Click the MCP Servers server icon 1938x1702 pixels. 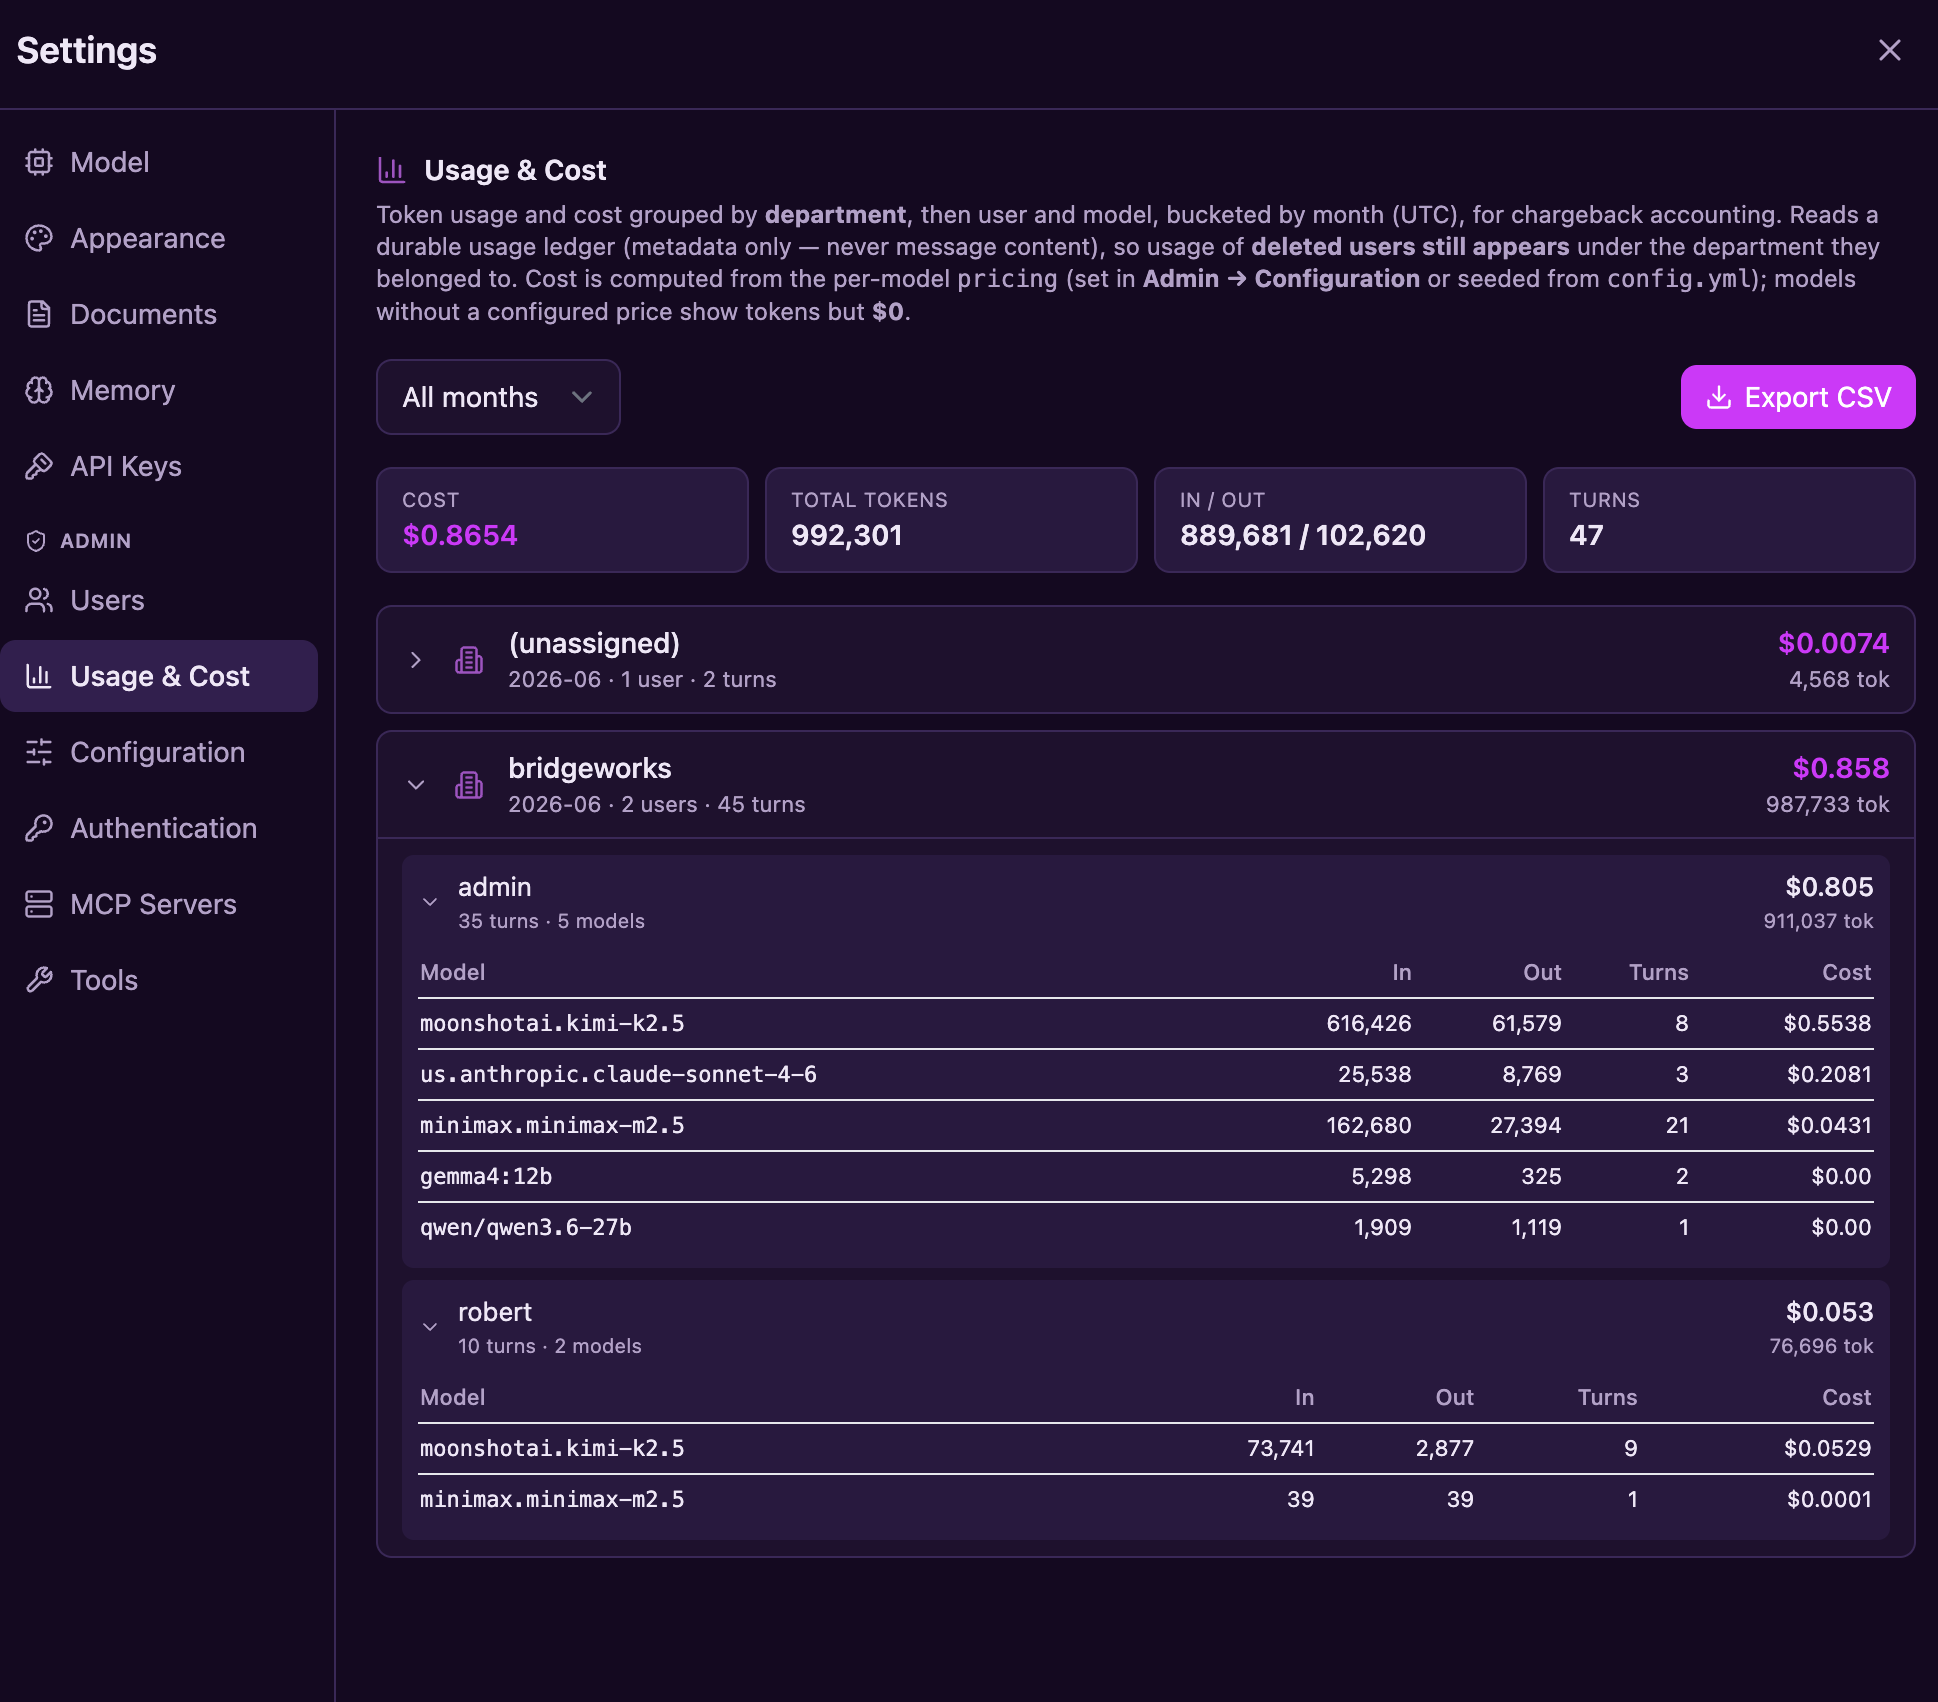click(39, 904)
